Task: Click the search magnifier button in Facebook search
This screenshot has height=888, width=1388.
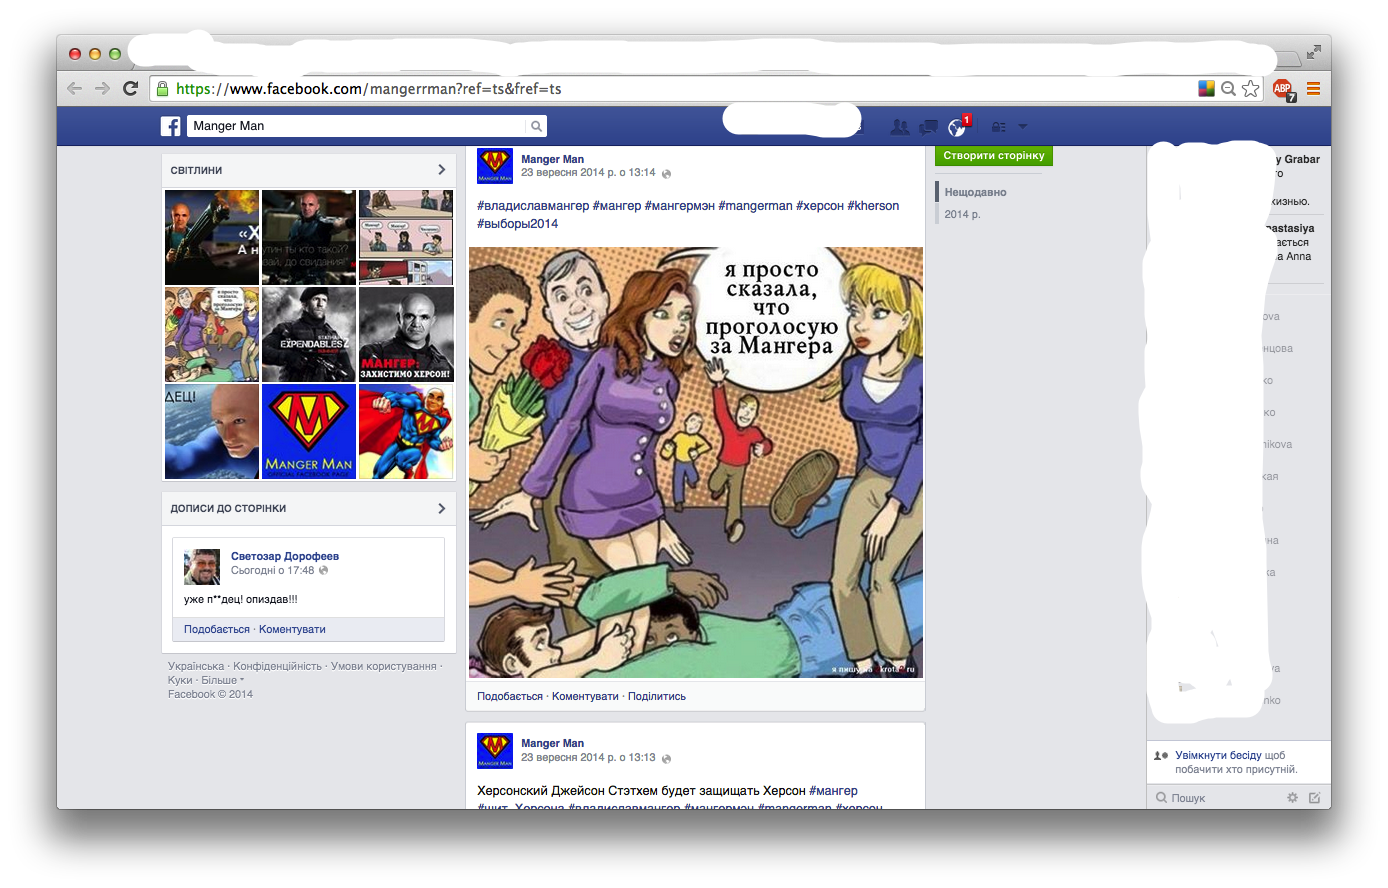Action: click(x=537, y=126)
